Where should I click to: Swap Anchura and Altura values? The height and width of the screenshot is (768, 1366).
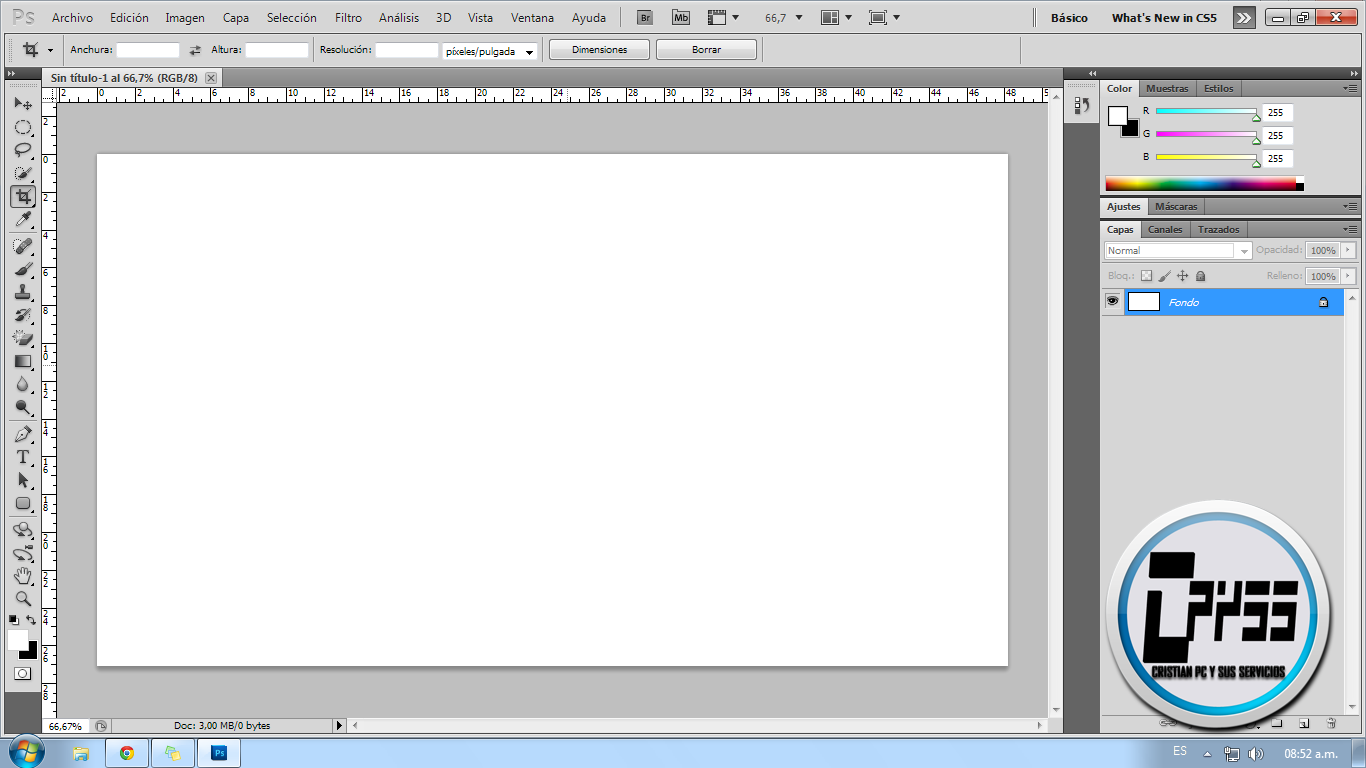point(195,50)
